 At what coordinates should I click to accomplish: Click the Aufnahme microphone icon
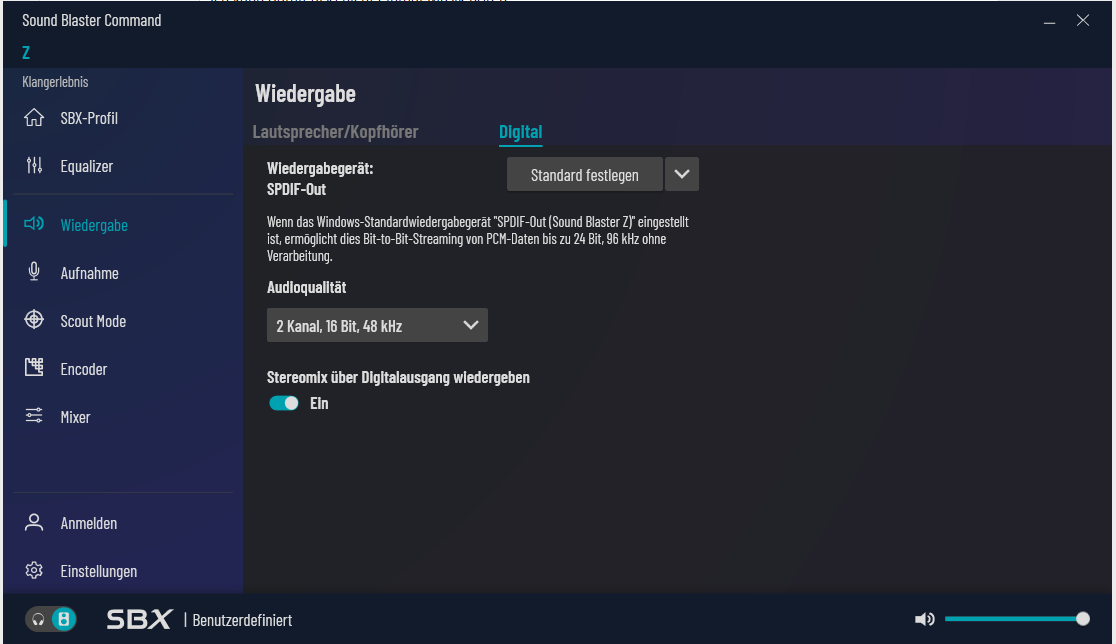click(x=34, y=272)
